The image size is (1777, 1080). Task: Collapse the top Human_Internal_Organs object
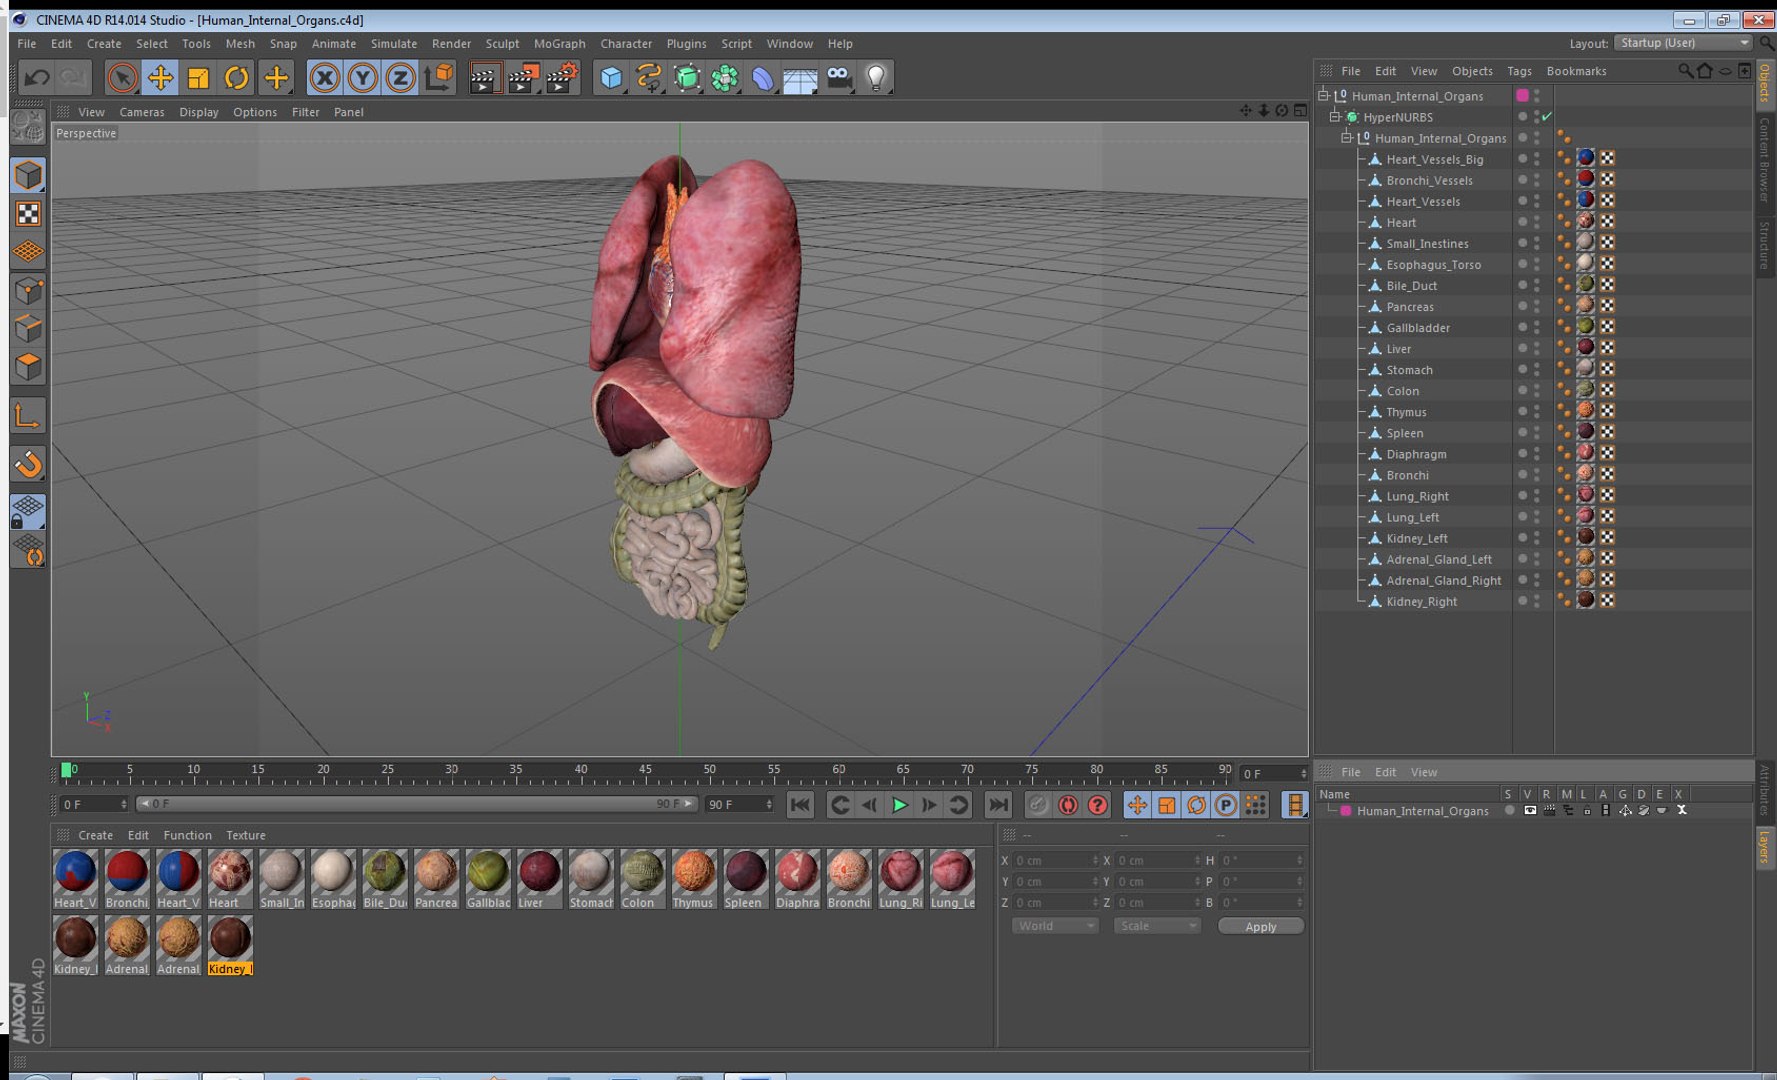click(x=1323, y=96)
